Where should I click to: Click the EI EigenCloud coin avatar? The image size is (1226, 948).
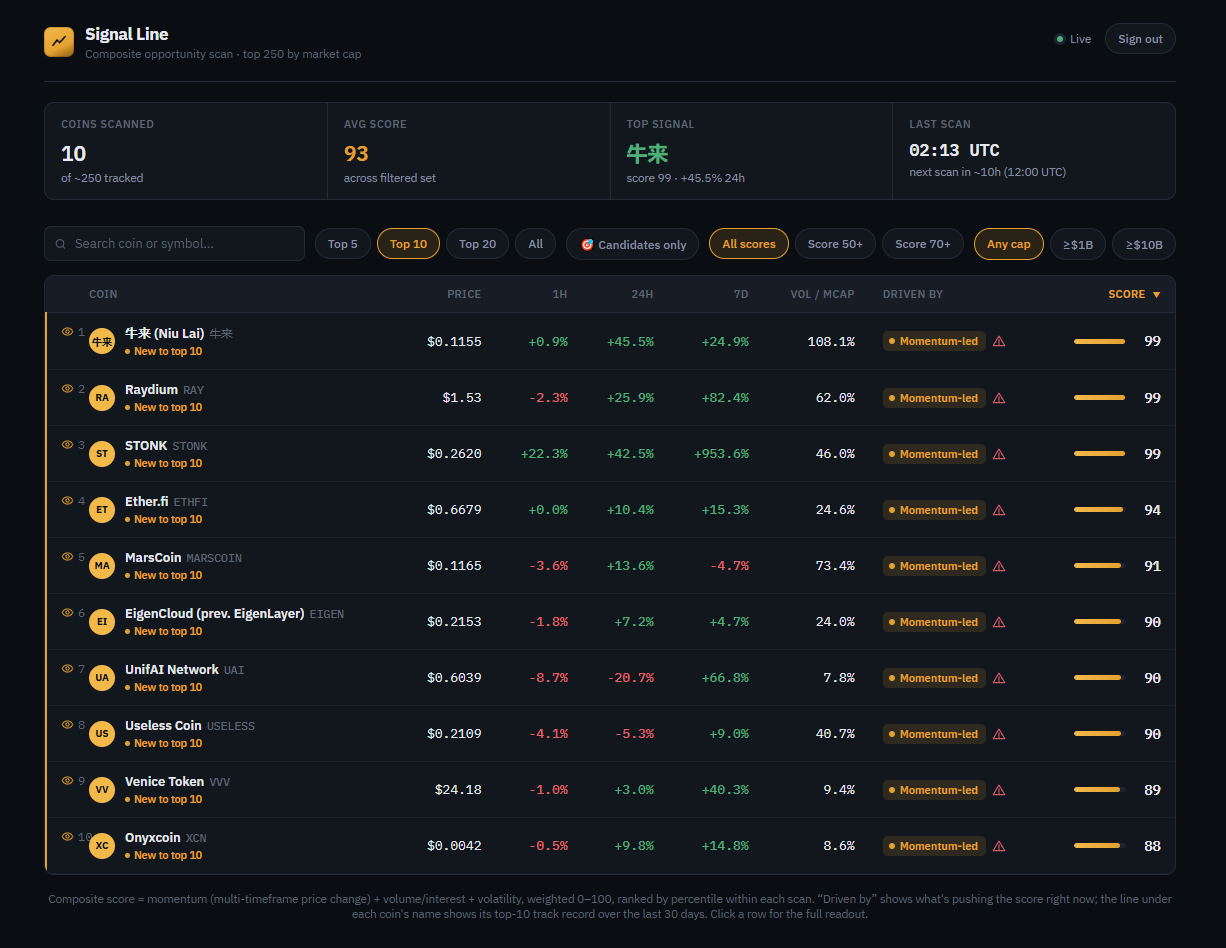tap(102, 621)
